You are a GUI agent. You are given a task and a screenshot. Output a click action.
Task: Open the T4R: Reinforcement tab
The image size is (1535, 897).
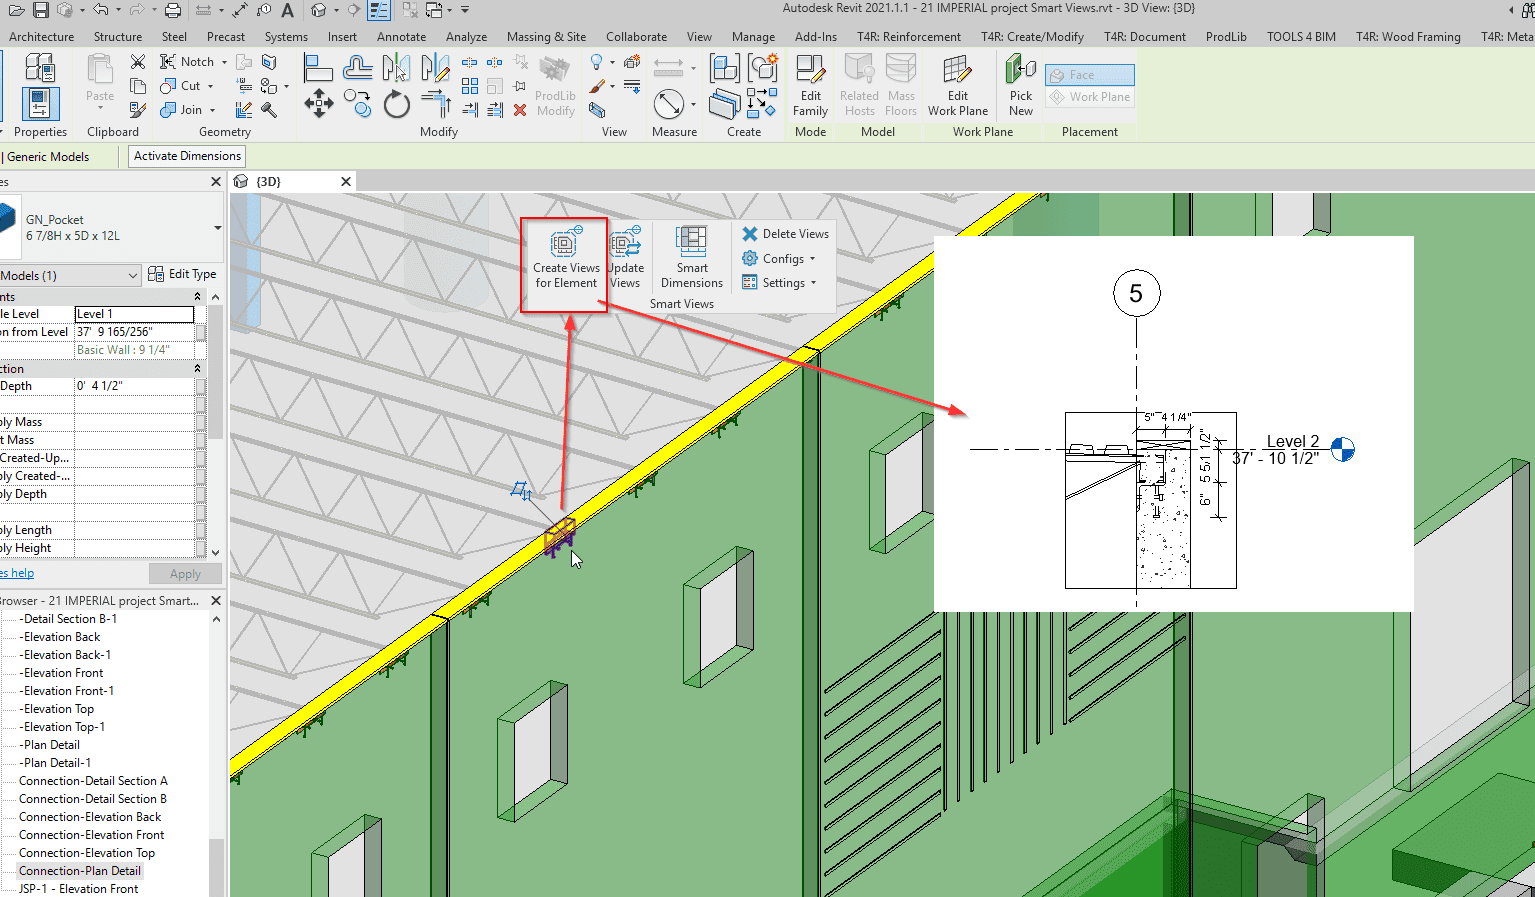[908, 37]
